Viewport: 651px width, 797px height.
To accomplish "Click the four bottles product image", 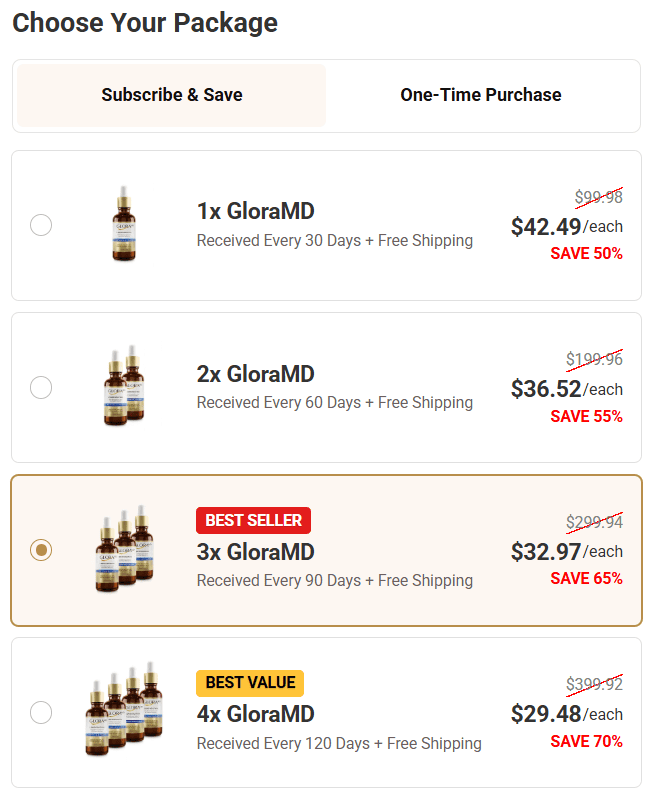I will pos(125,709).
